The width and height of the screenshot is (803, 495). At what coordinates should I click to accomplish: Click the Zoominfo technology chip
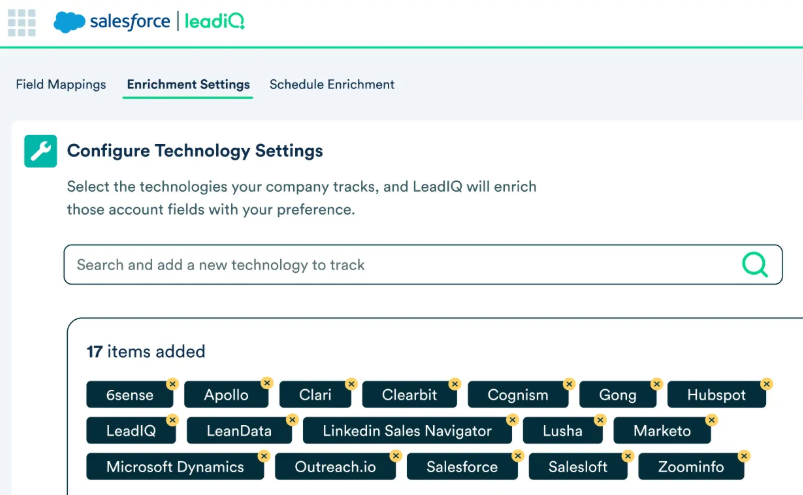(x=691, y=466)
